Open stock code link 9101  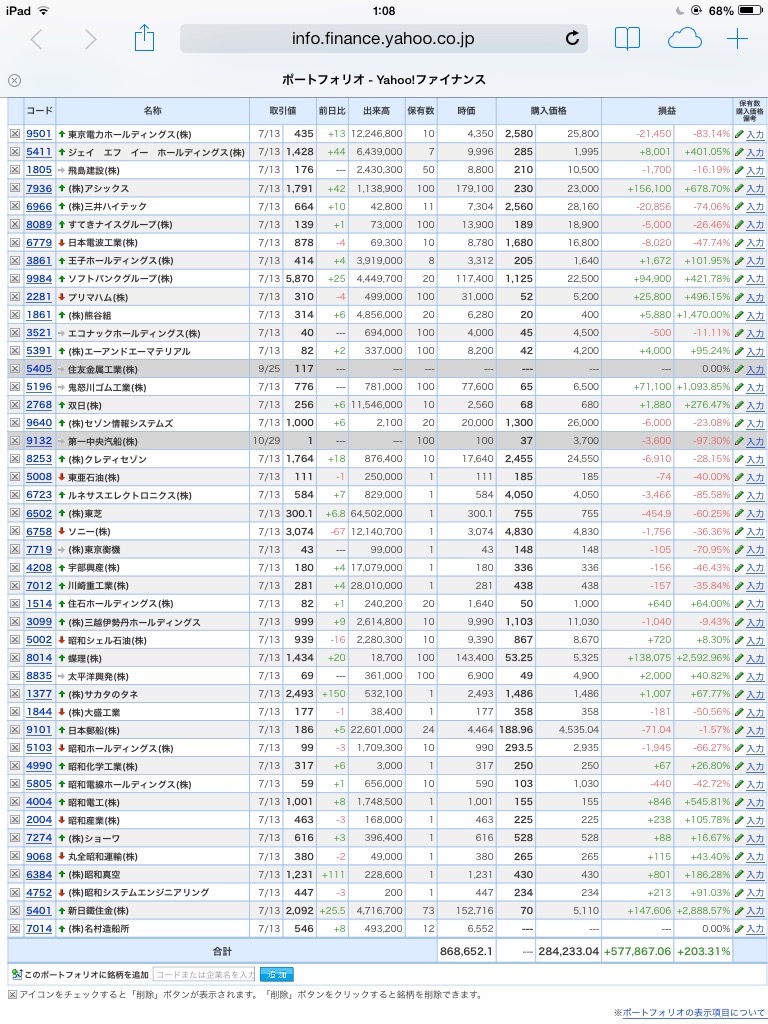(x=39, y=730)
